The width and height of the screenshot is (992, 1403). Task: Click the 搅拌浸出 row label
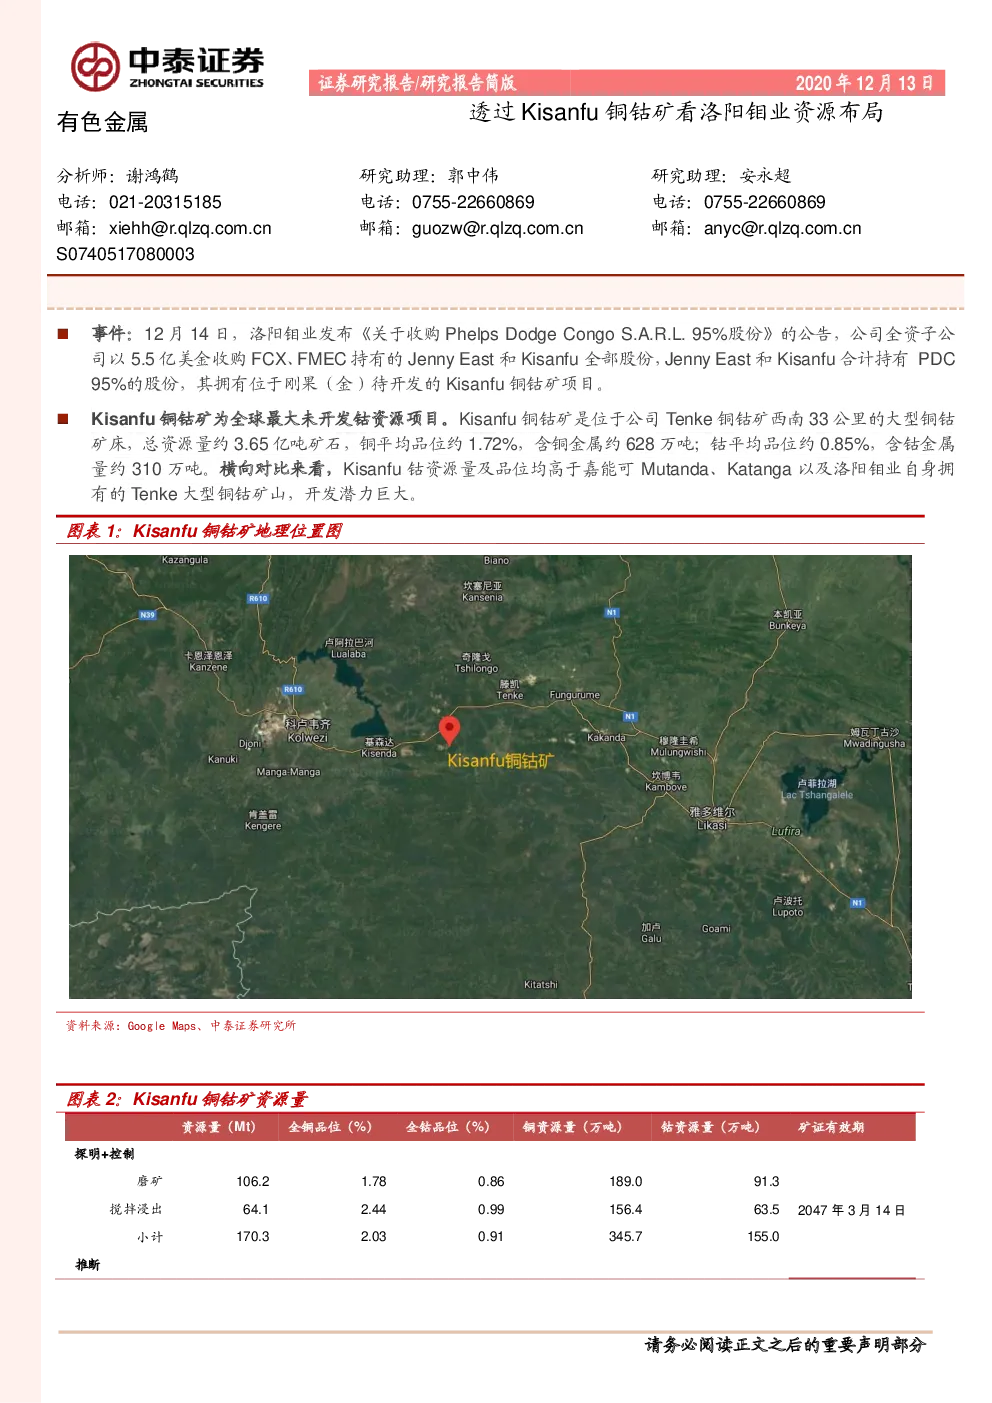[136, 1209]
